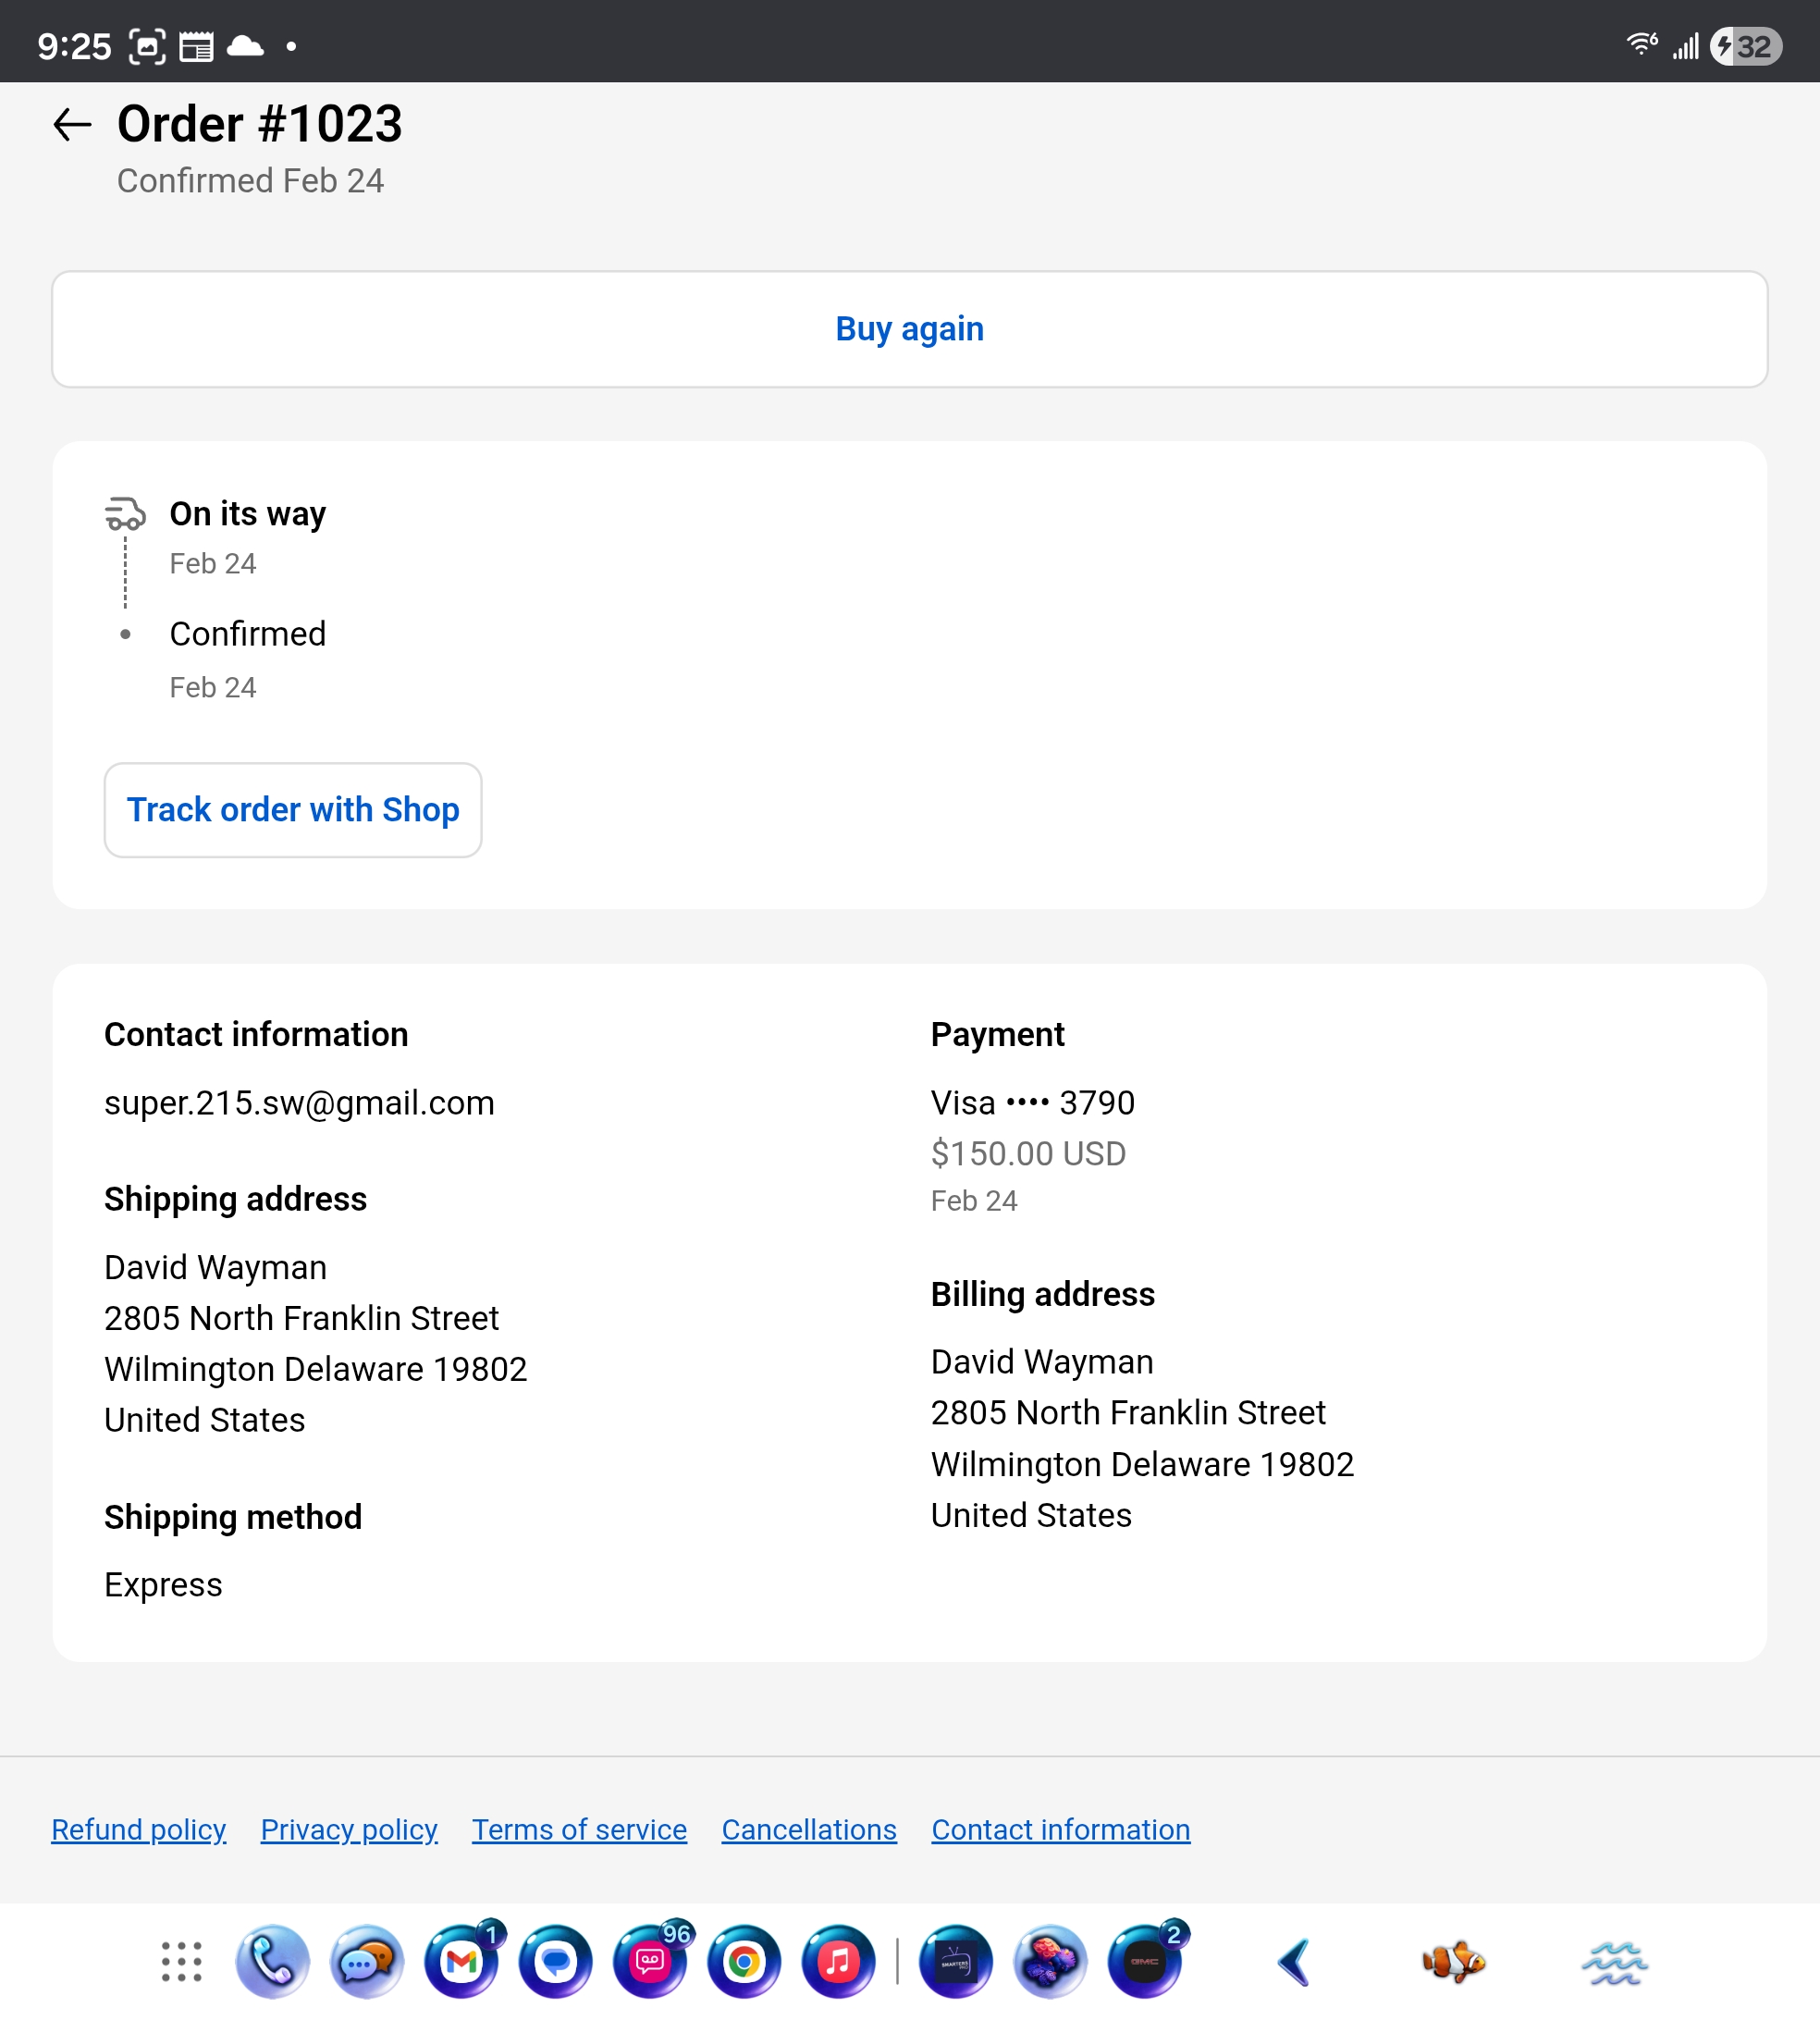
Task: Tap the clownfish home navigation icon
Action: pos(1453,1962)
